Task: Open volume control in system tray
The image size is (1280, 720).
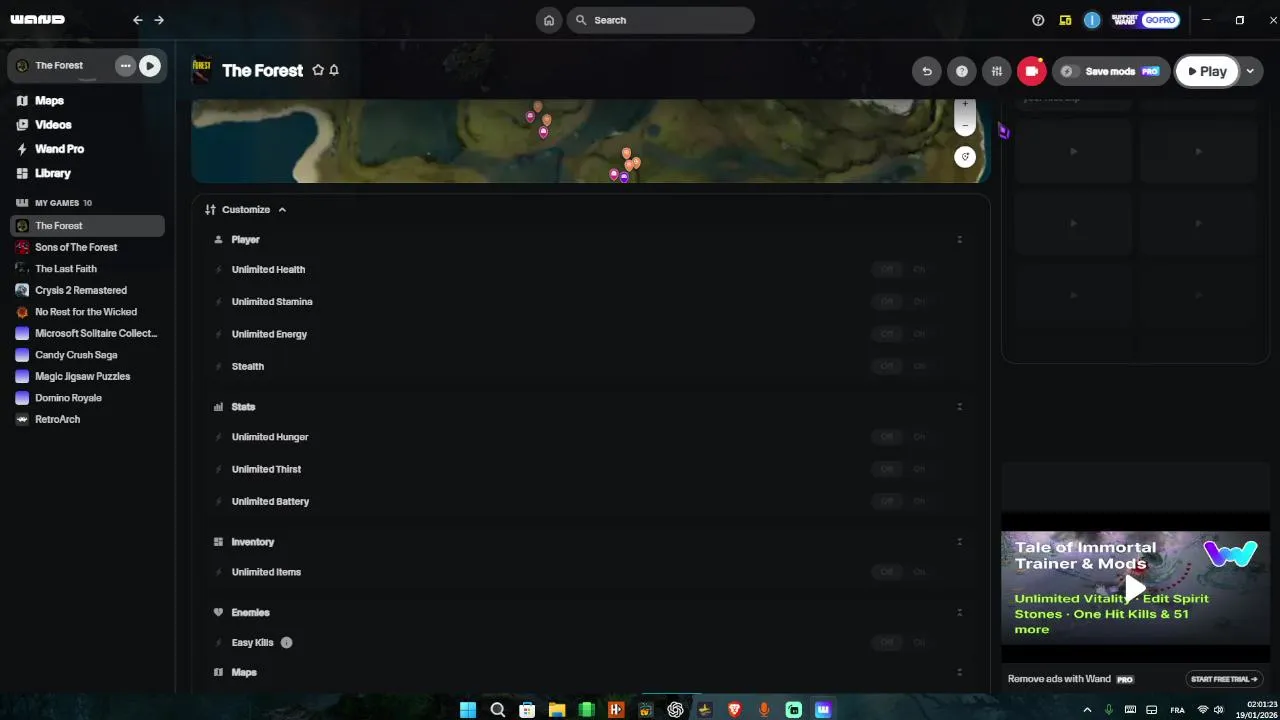Action: pyautogui.click(x=1218, y=710)
